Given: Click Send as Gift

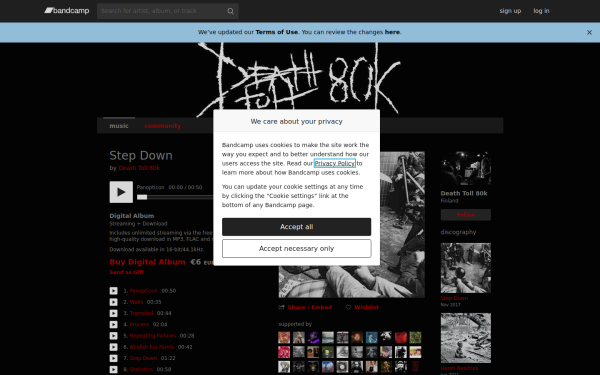Looking at the screenshot, I should (127, 272).
